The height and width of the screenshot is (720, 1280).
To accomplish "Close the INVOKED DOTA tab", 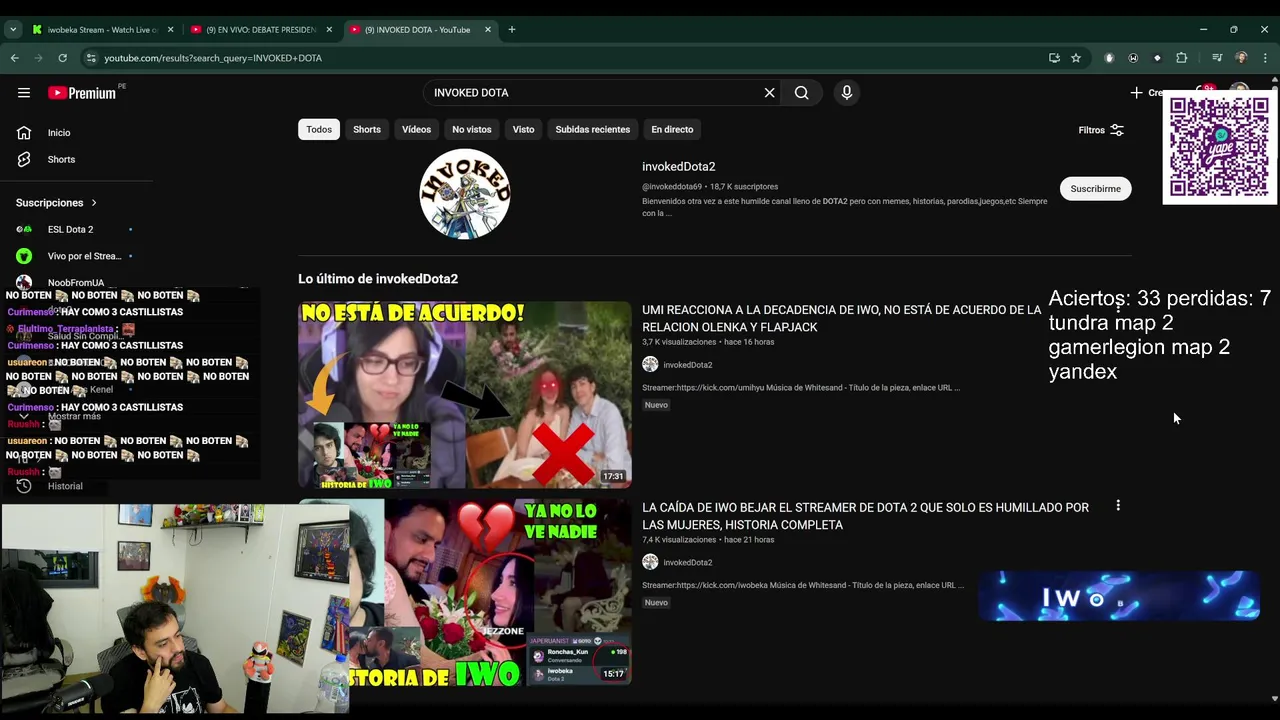I will 488,30.
